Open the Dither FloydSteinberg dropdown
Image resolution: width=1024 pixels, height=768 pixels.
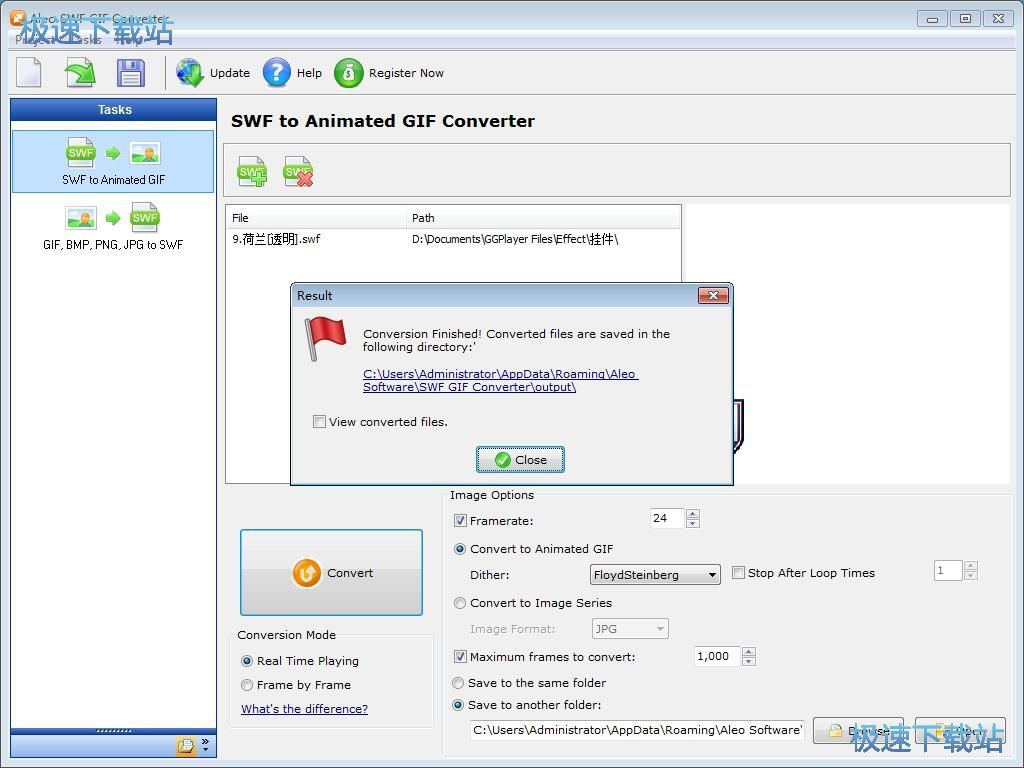click(655, 575)
